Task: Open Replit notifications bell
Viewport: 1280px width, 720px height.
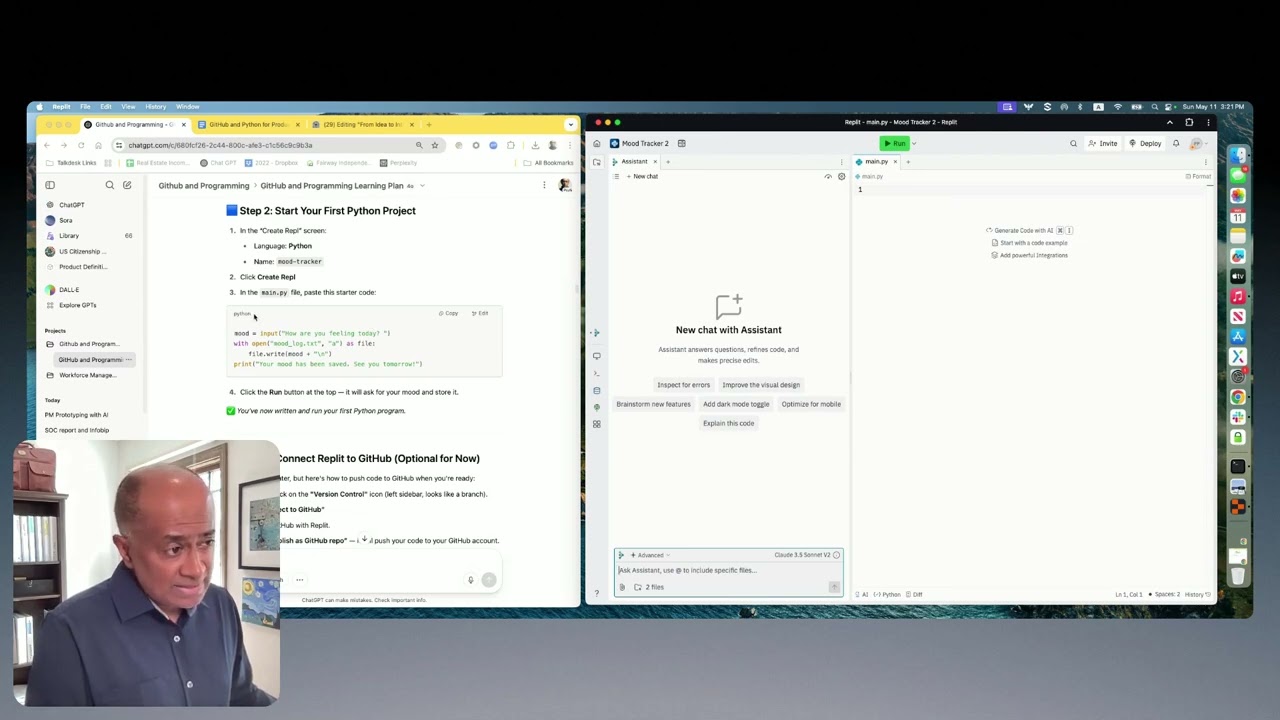Action: click(x=1176, y=143)
